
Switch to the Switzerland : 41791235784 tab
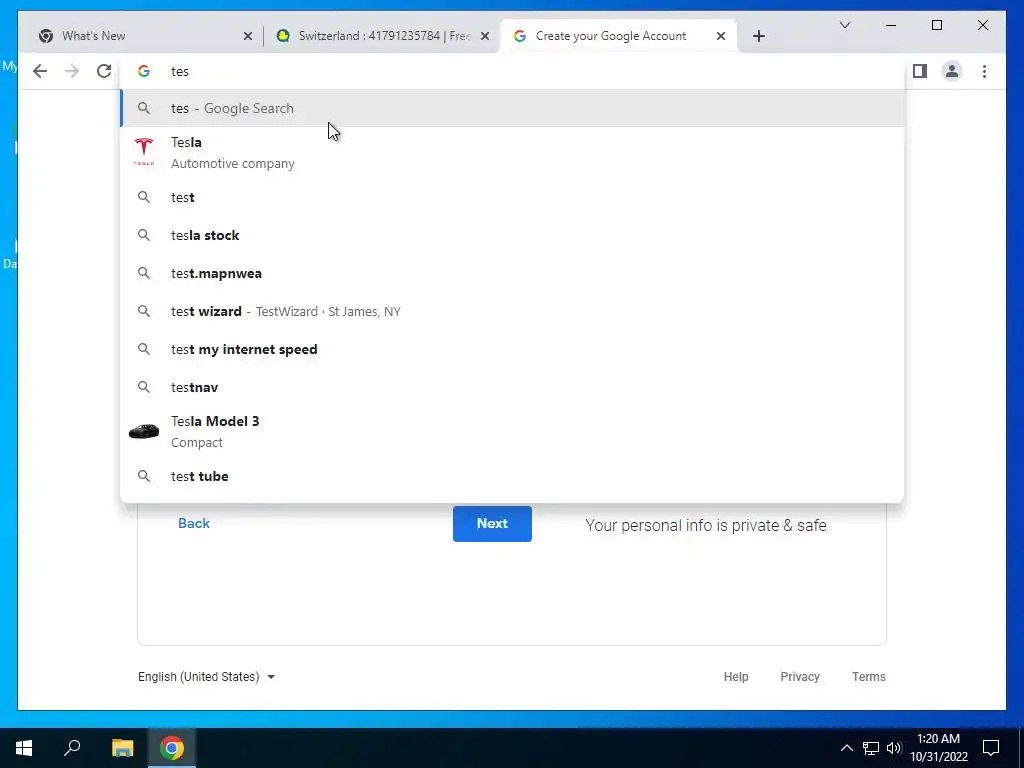(x=382, y=36)
